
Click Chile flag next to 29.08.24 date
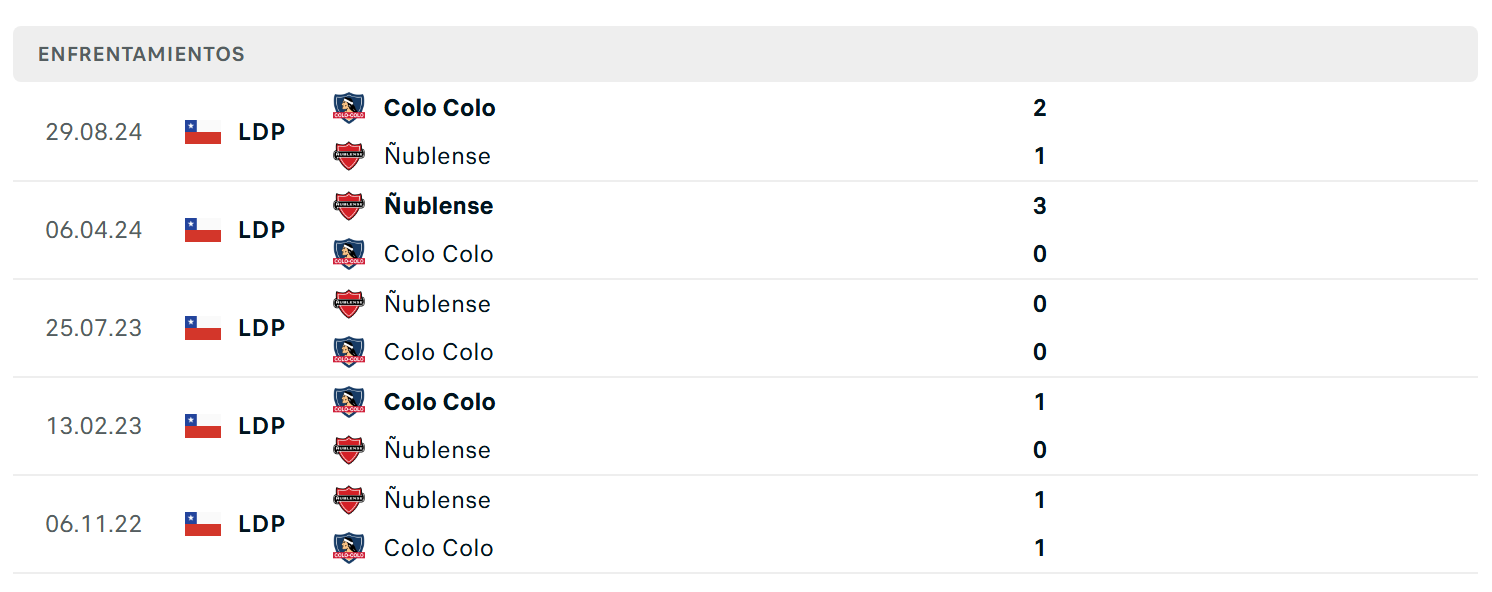(x=203, y=132)
